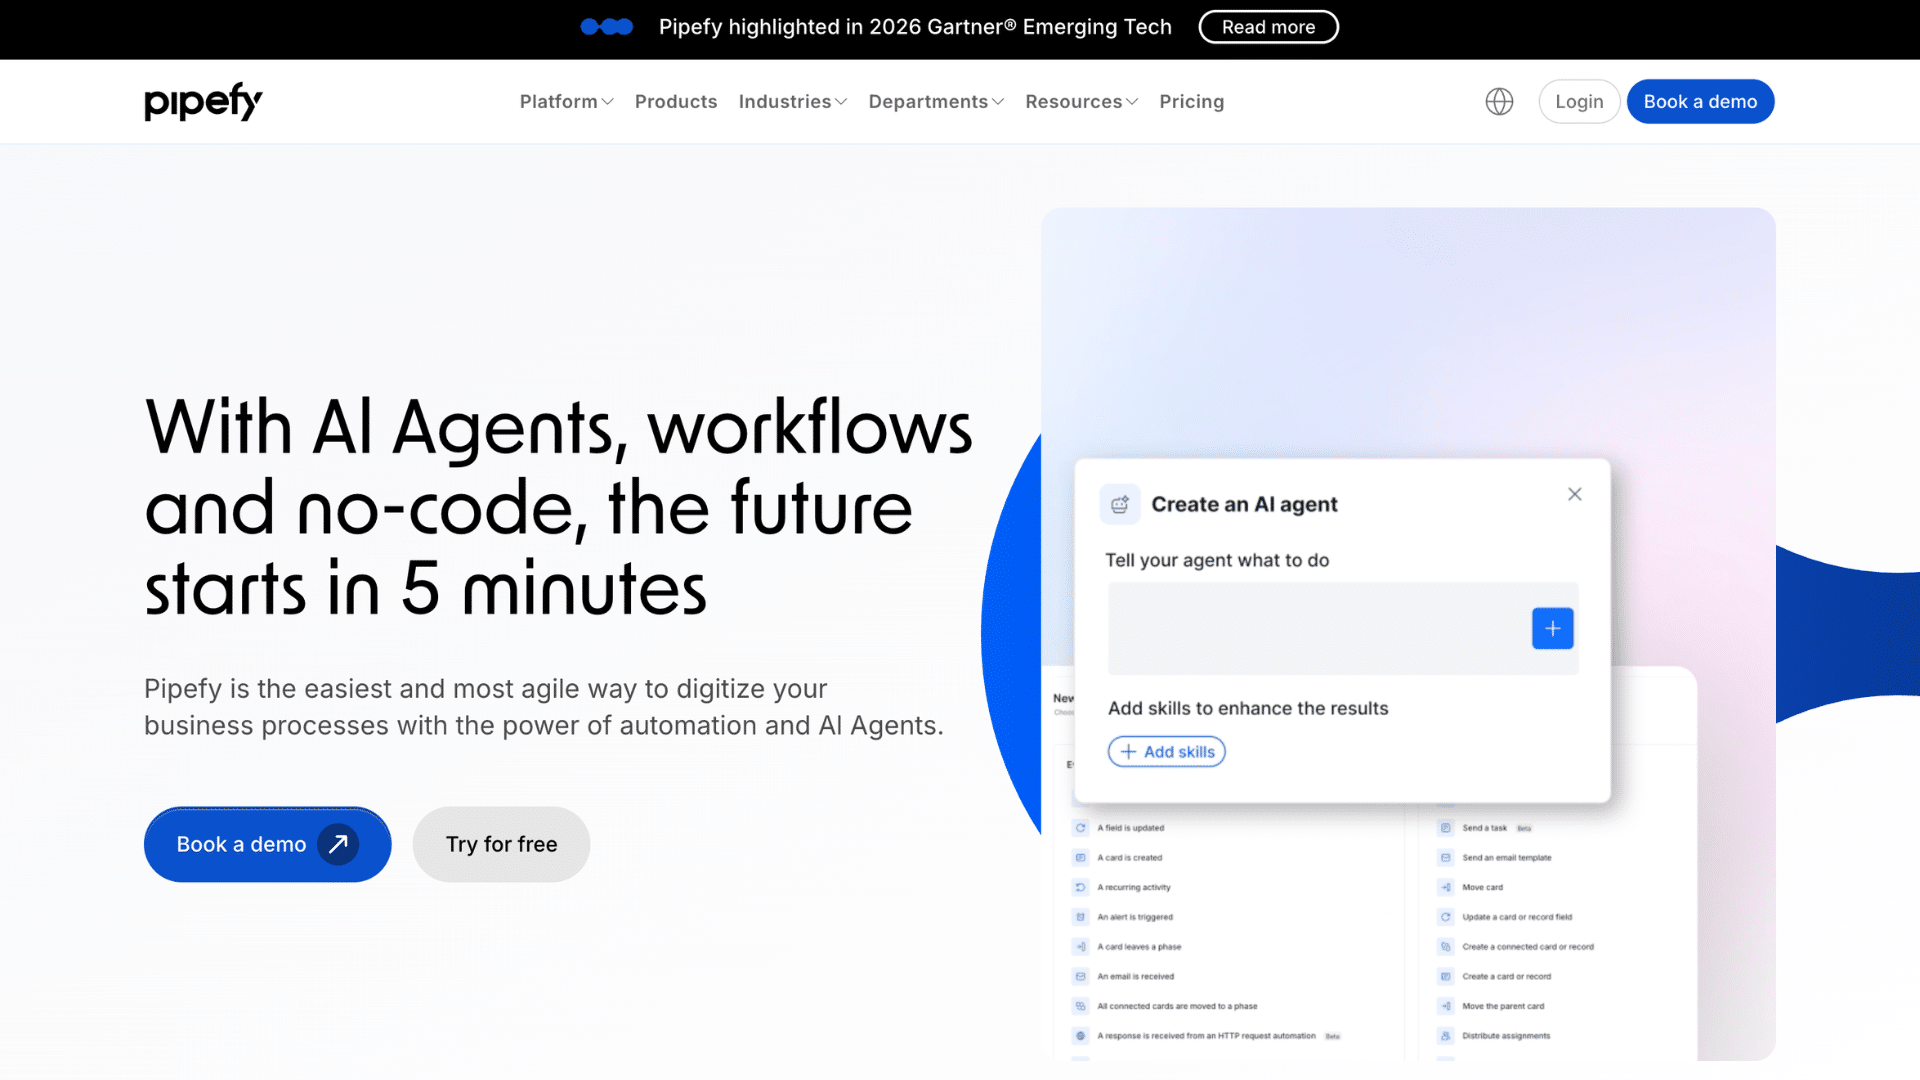Image resolution: width=1920 pixels, height=1080 pixels.
Task: Click the Login button
Action: 1579,101
